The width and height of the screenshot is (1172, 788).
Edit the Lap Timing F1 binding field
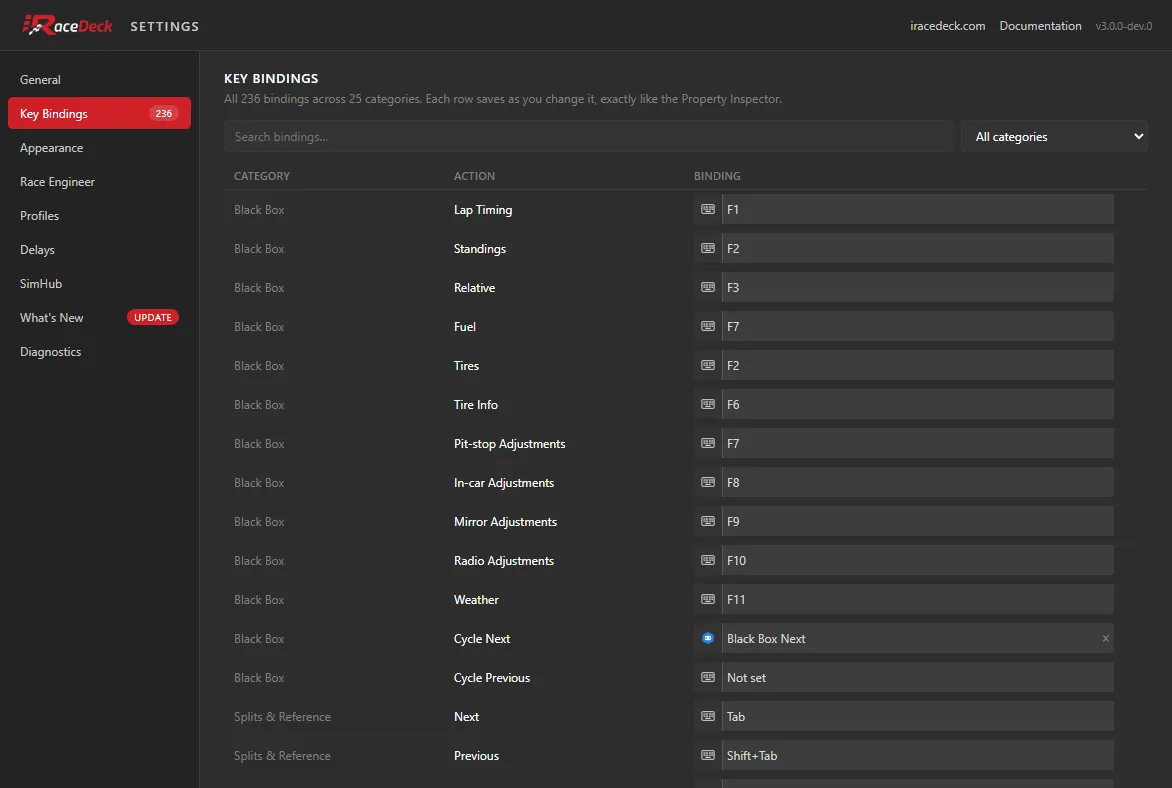pos(917,209)
